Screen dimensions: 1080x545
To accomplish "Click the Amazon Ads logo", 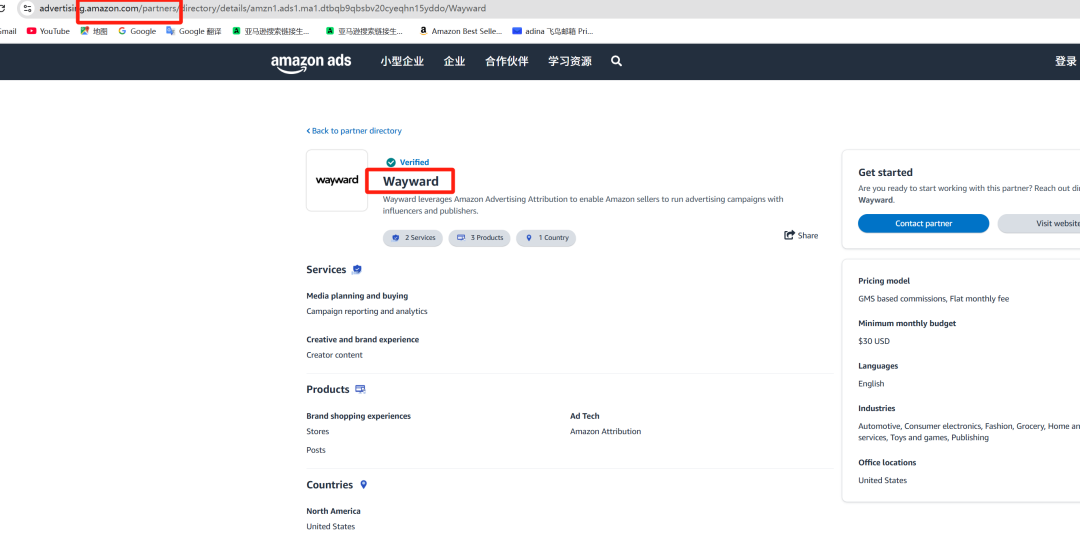I will pyautogui.click(x=311, y=62).
